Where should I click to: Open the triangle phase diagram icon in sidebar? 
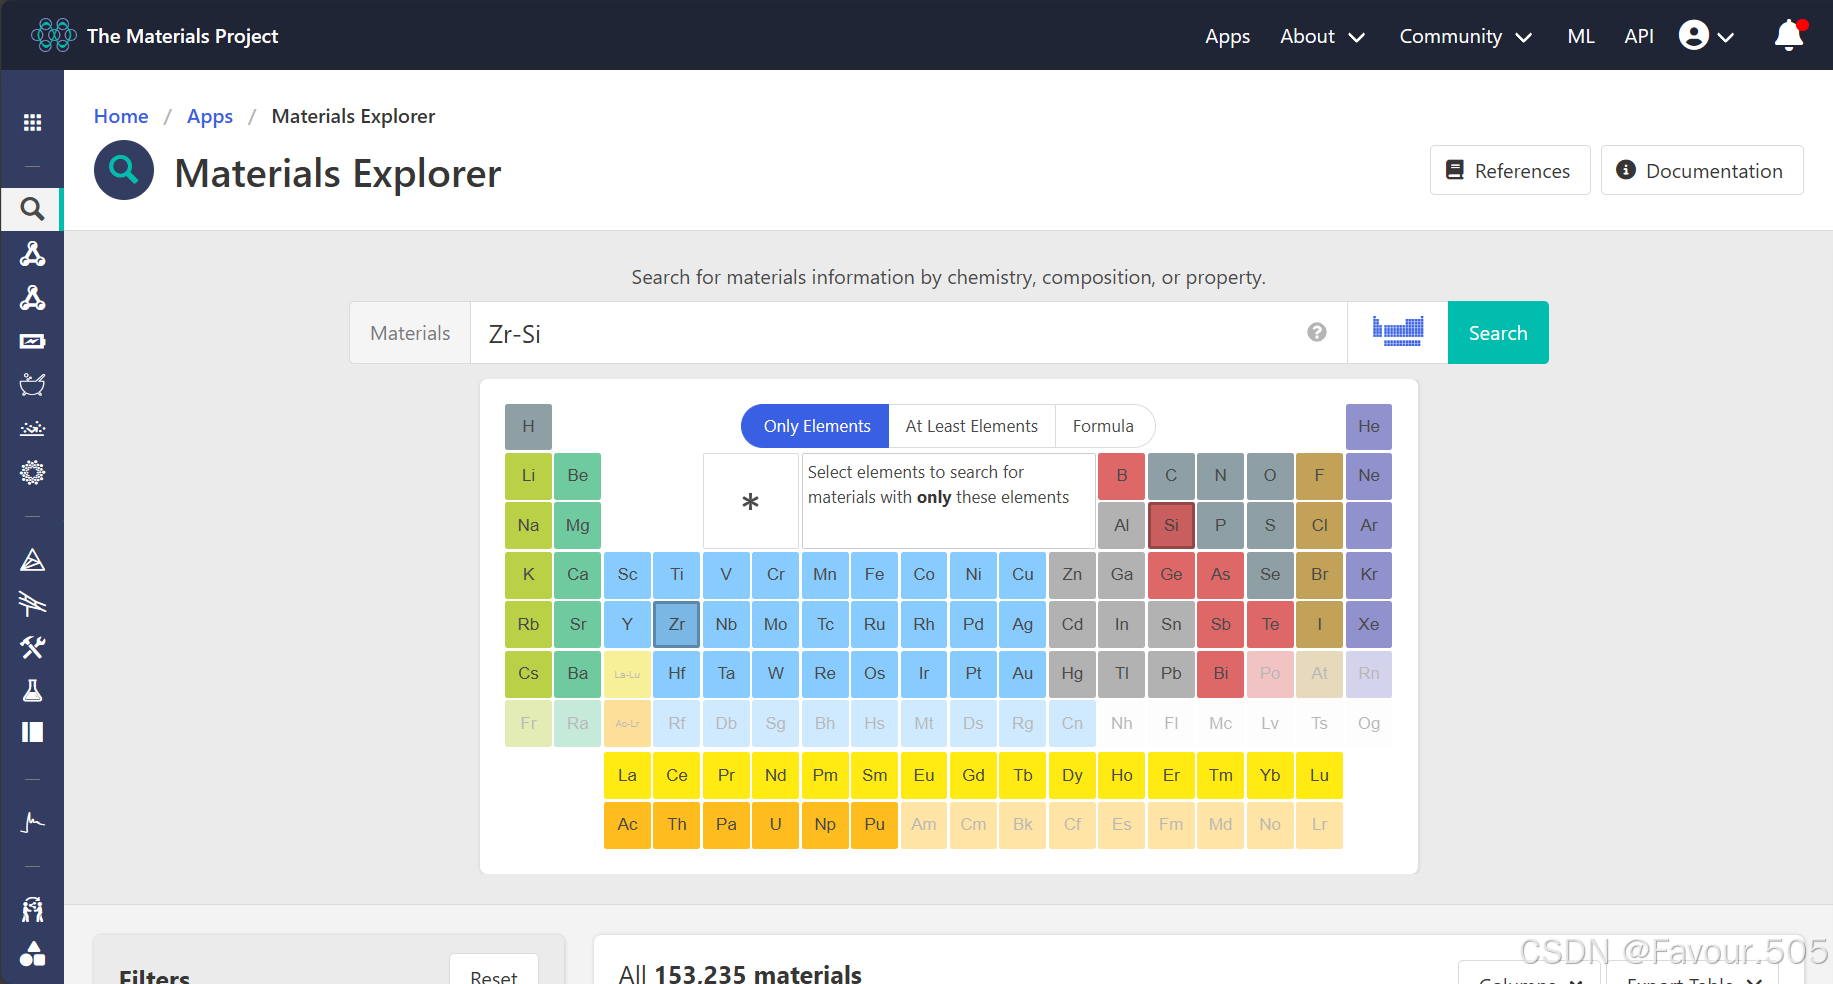point(32,559)
